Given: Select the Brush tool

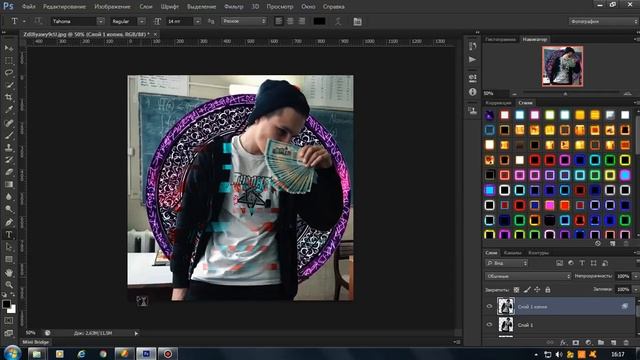Looking at the screenshot, I should 9,135.
